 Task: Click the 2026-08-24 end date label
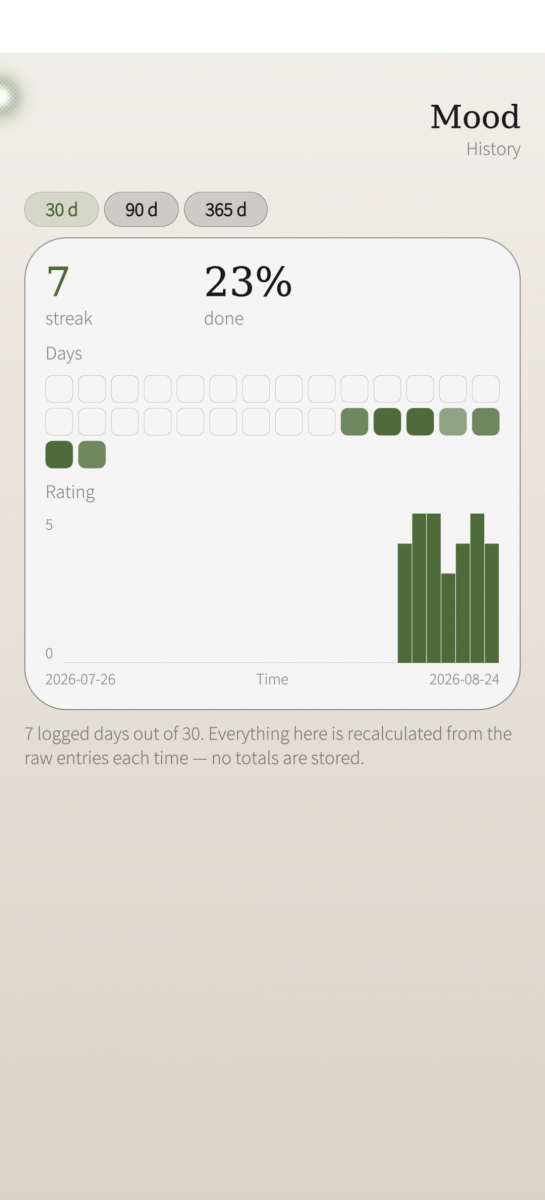click(464, 679)
